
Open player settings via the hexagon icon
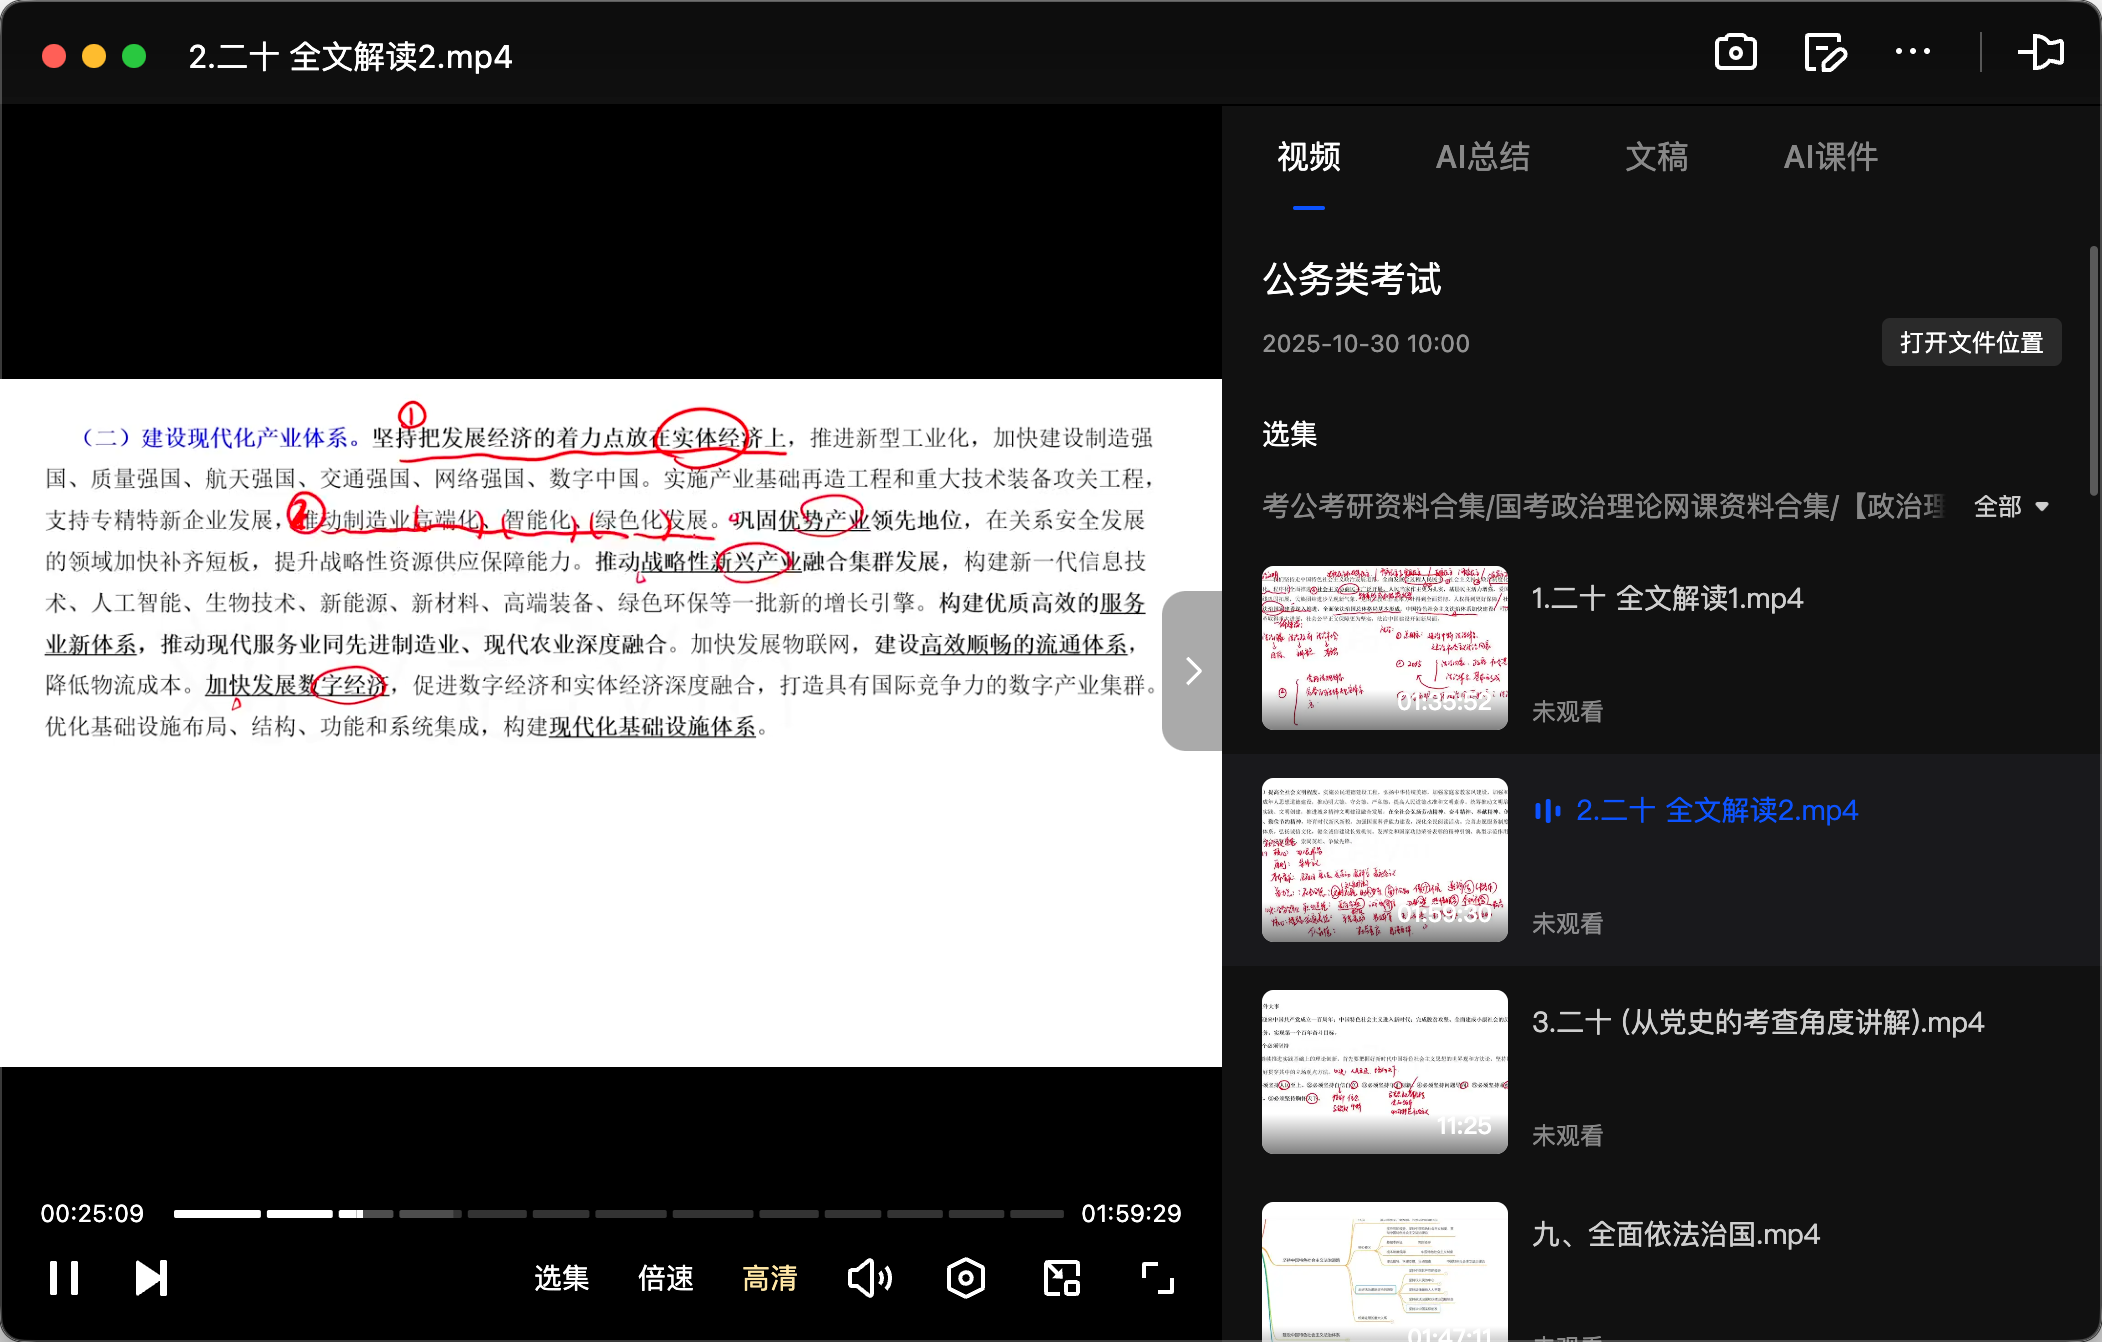click(x=964, y=1278)
